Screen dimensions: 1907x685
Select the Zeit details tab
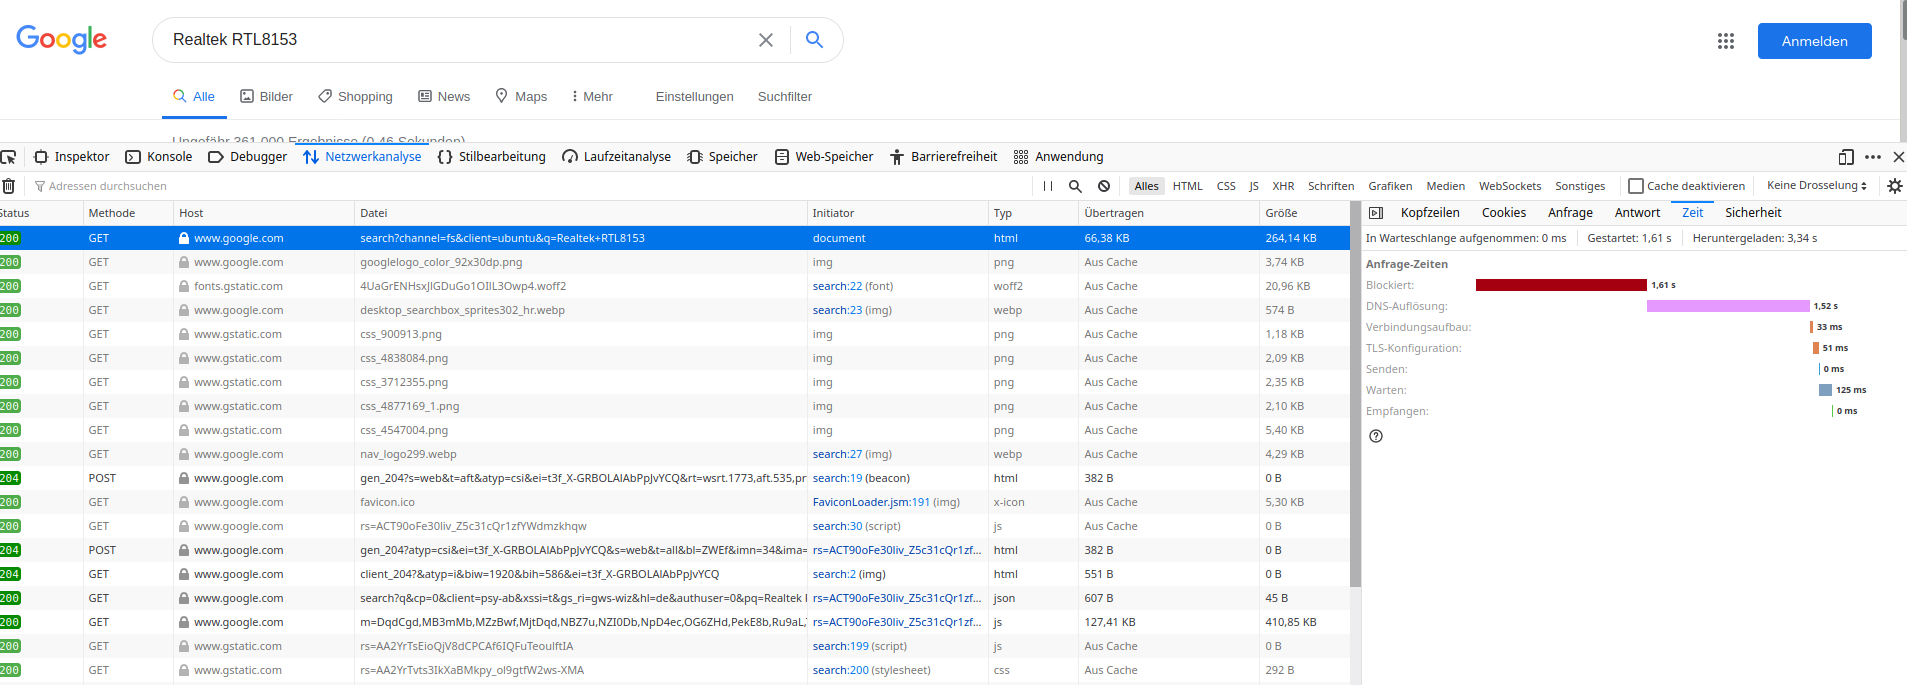pos(1692,213)
